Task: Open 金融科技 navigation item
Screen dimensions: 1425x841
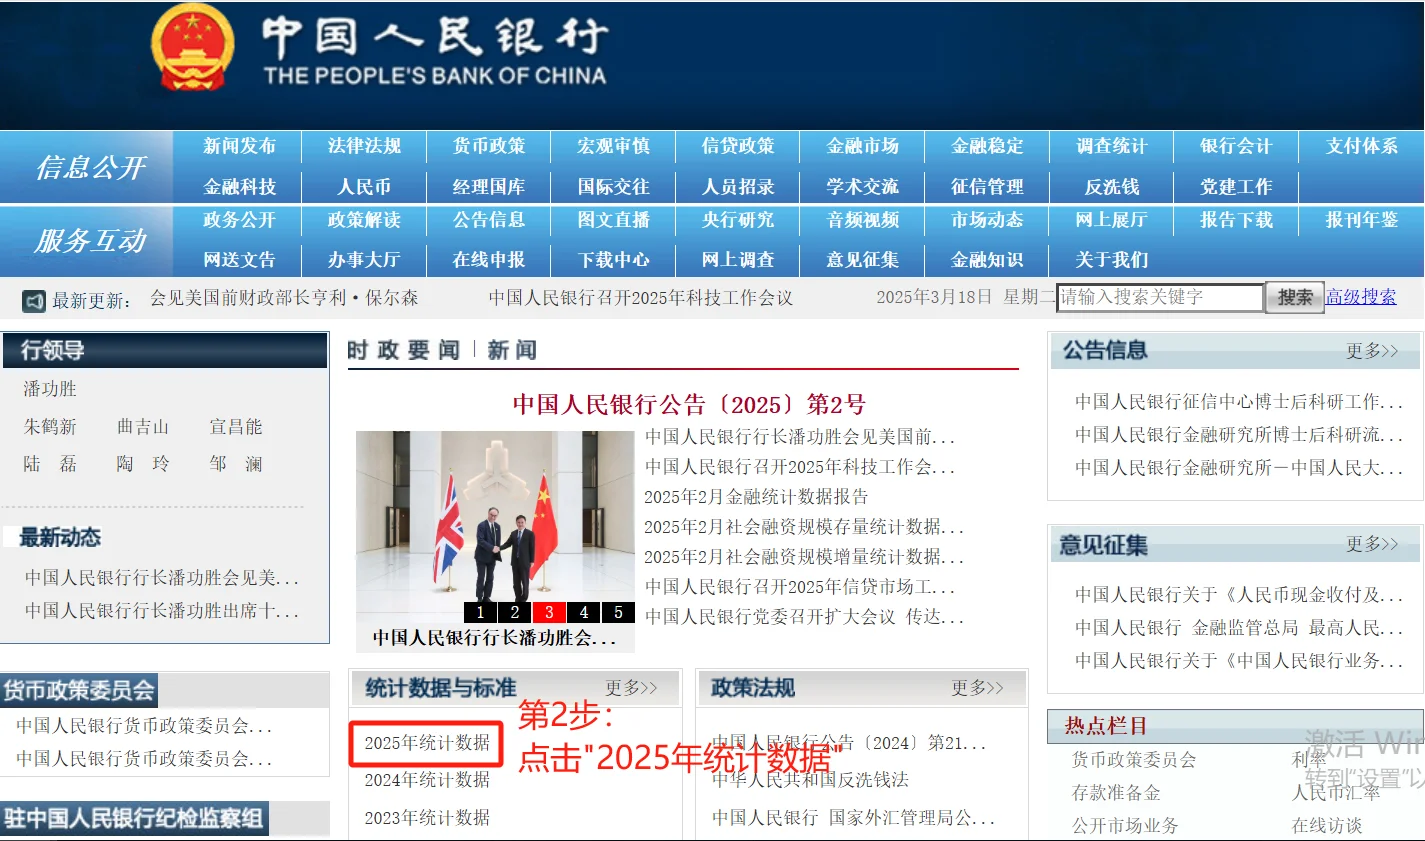Action: click(x=239, y=187)
